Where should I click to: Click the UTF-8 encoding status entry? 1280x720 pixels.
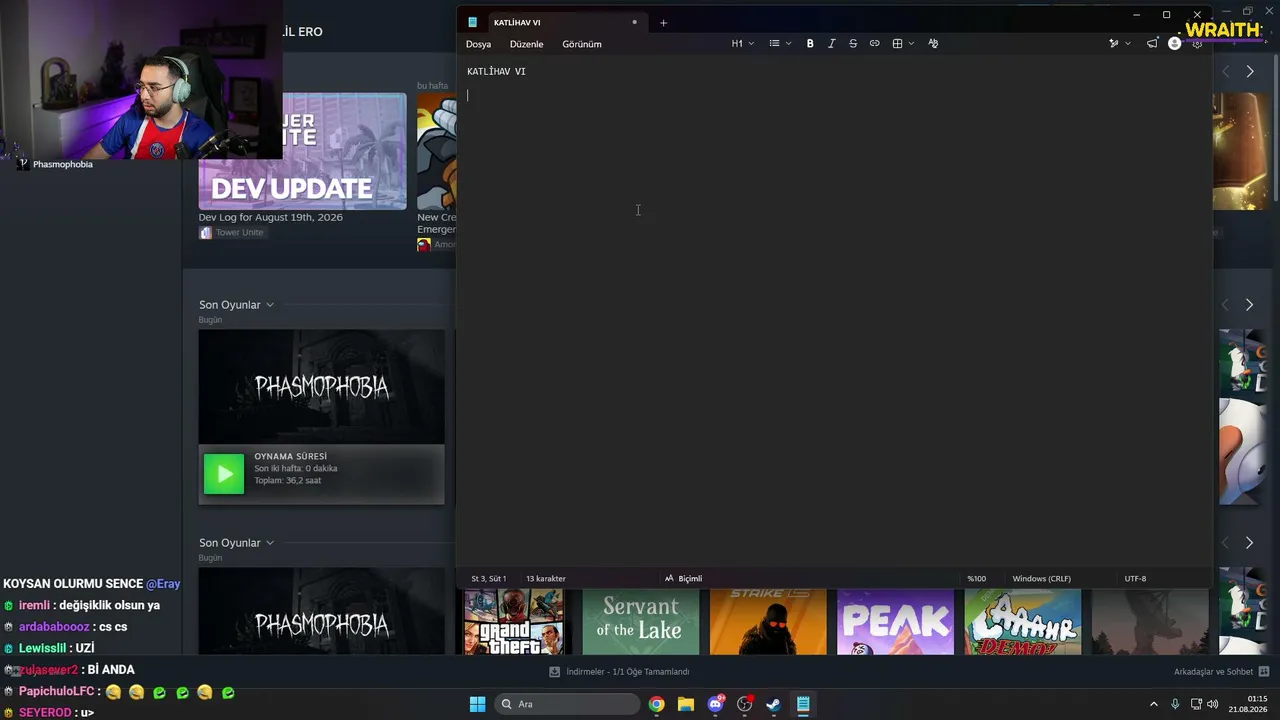[x=1135, y=578]
